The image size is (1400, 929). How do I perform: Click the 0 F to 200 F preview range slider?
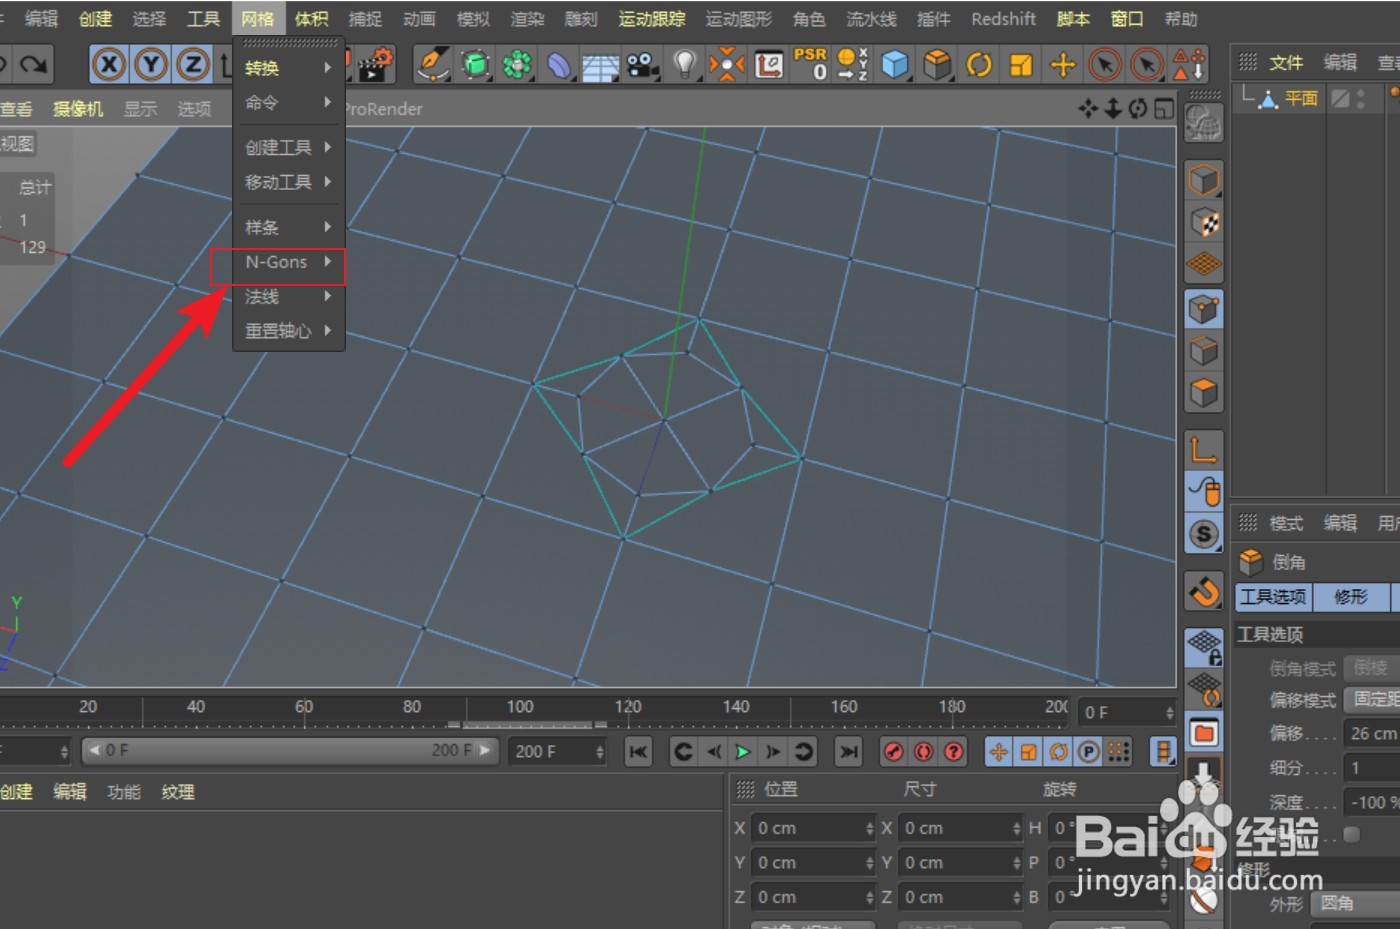[x=289, y=750]
